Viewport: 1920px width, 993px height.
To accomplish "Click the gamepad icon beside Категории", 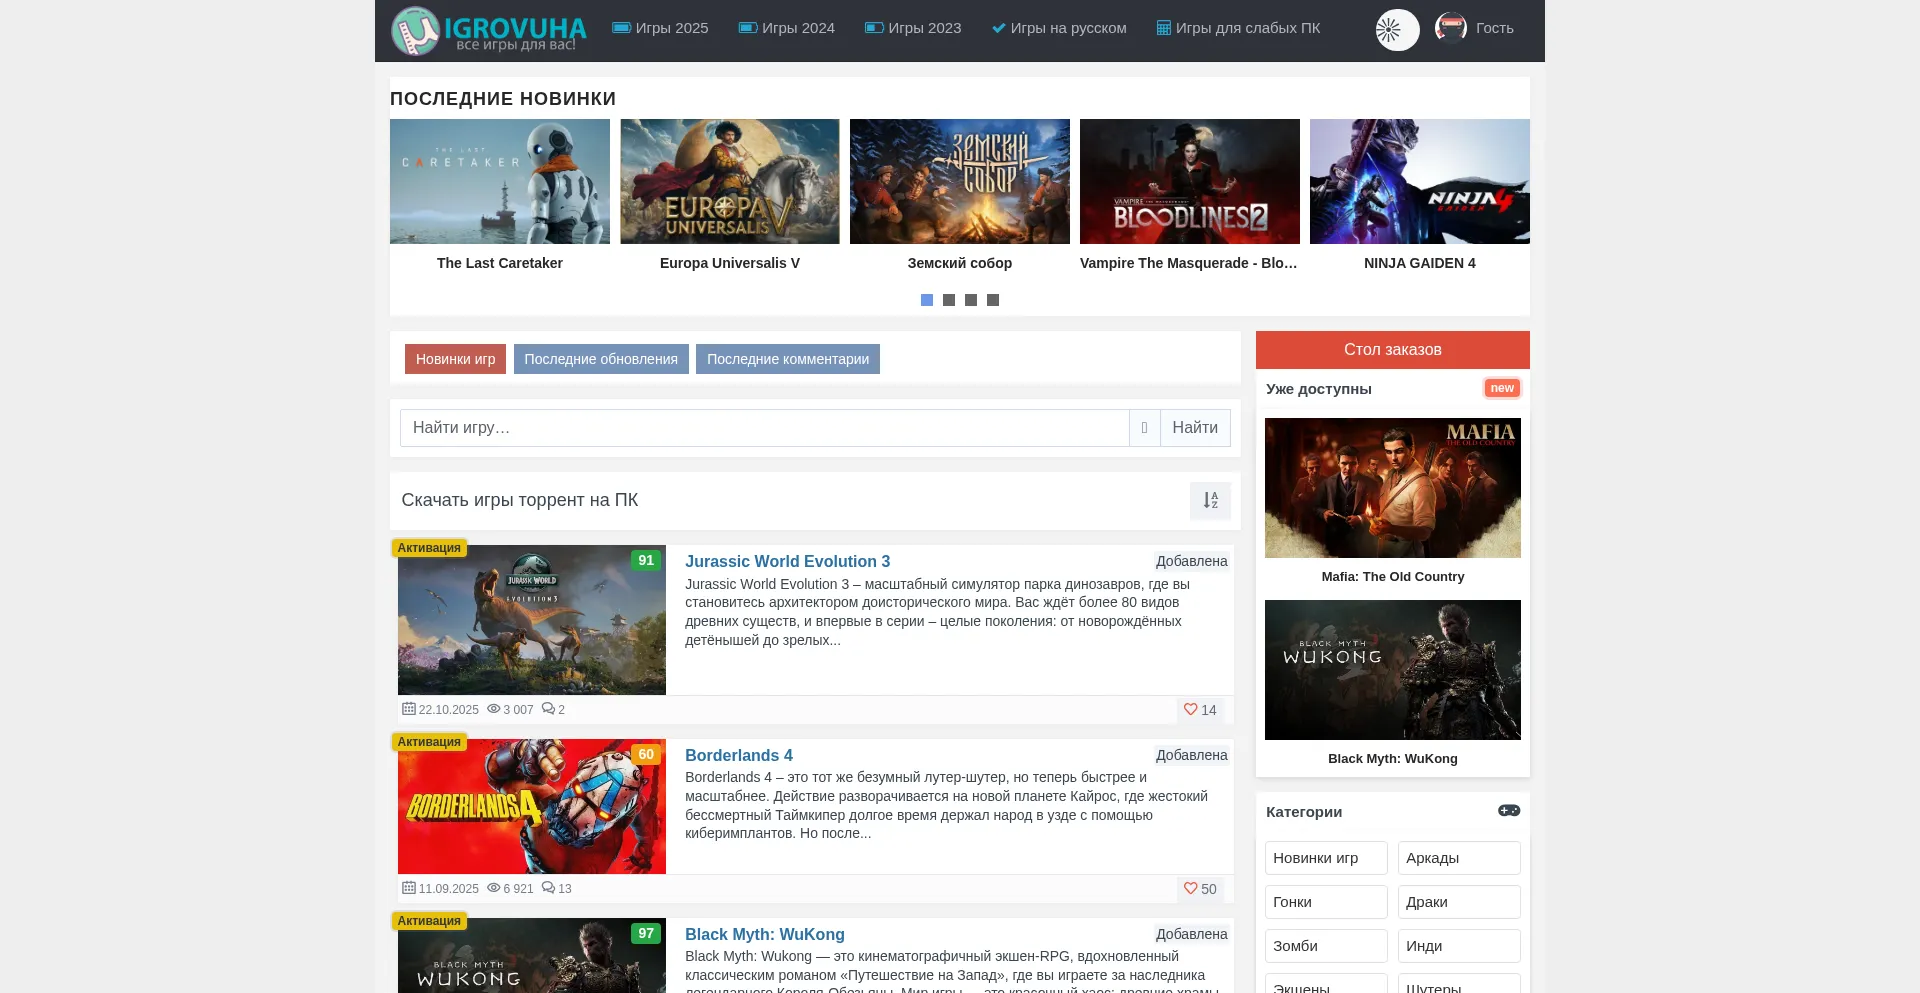I will (x=1508, y=811).
